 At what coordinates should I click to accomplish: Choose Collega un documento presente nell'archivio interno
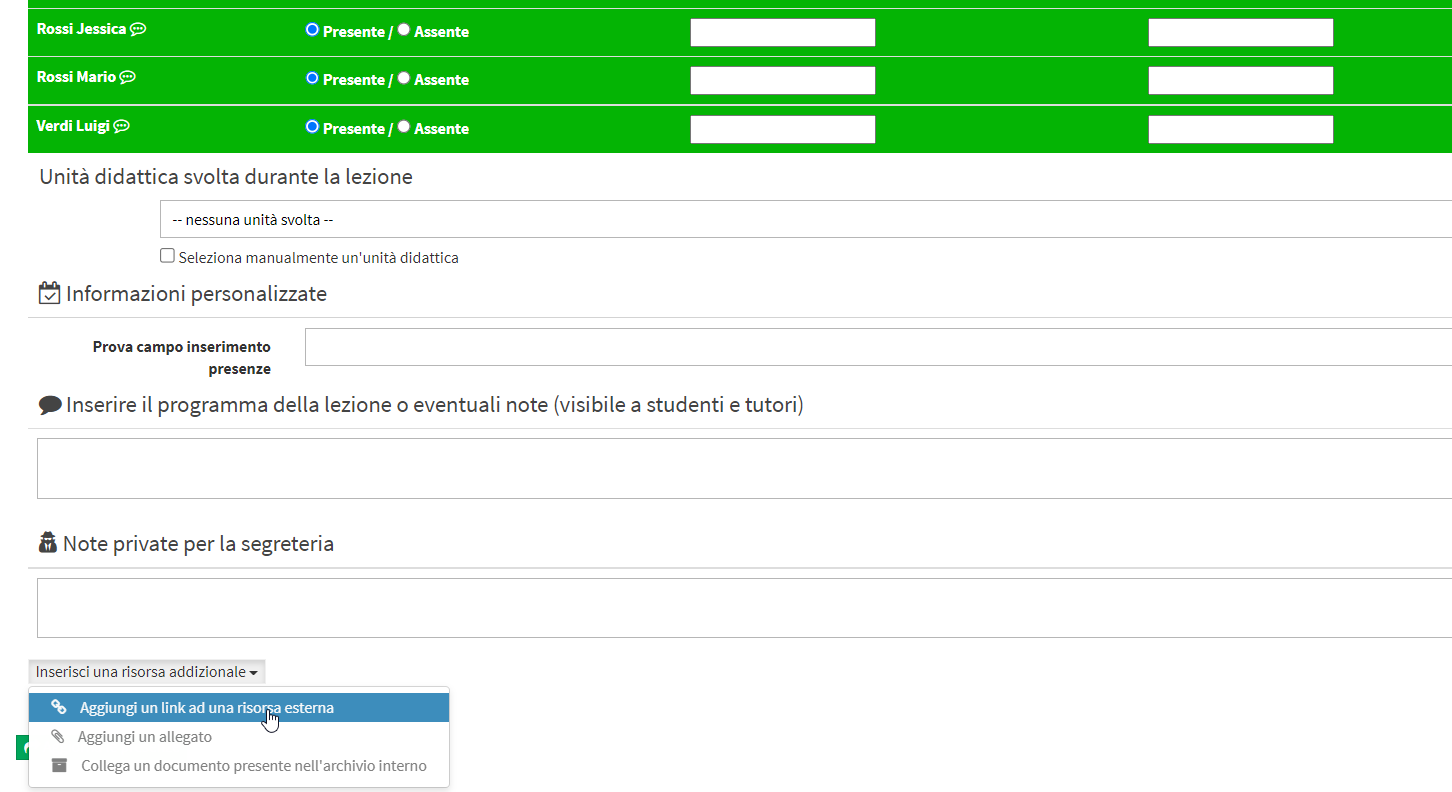pos(239,766)
